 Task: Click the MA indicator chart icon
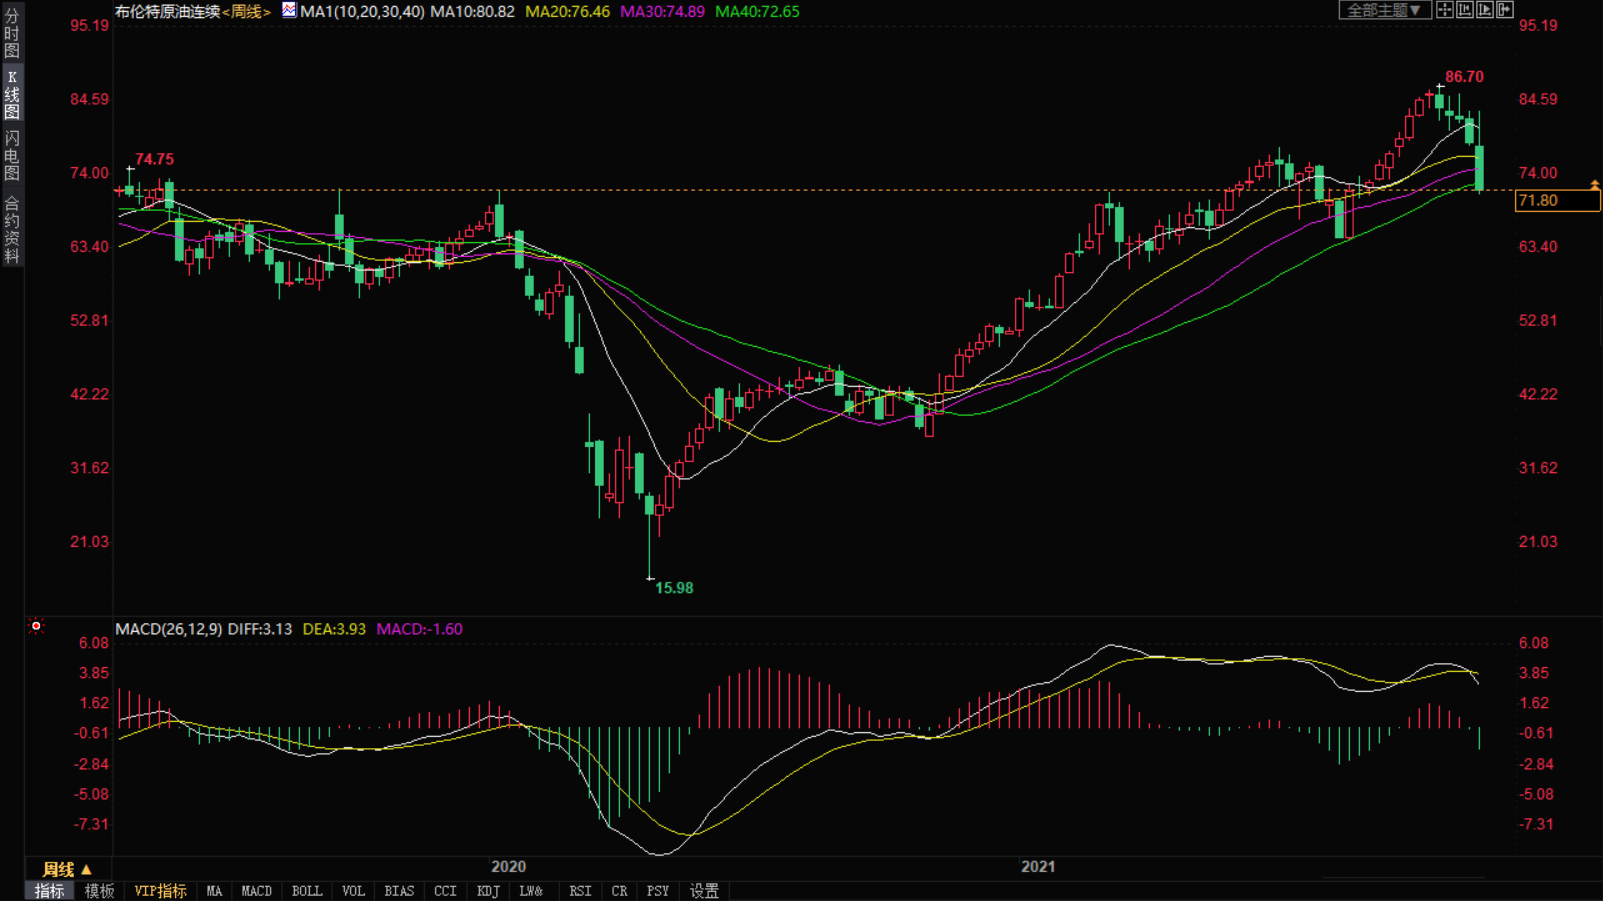289,11
